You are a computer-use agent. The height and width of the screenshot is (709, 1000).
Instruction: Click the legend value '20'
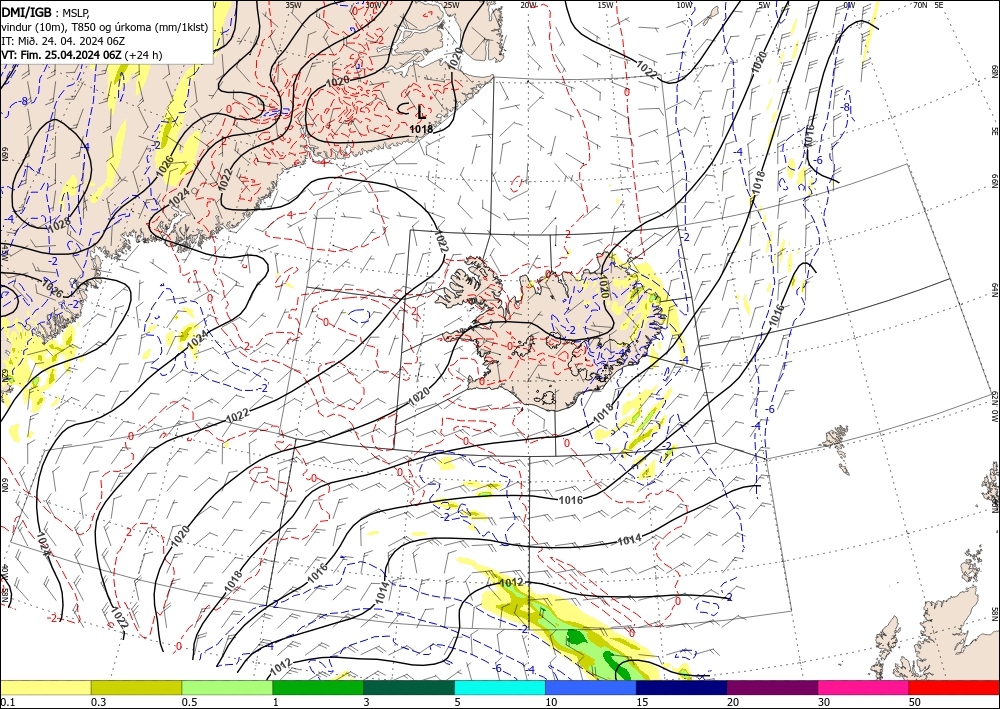point(733,702)
